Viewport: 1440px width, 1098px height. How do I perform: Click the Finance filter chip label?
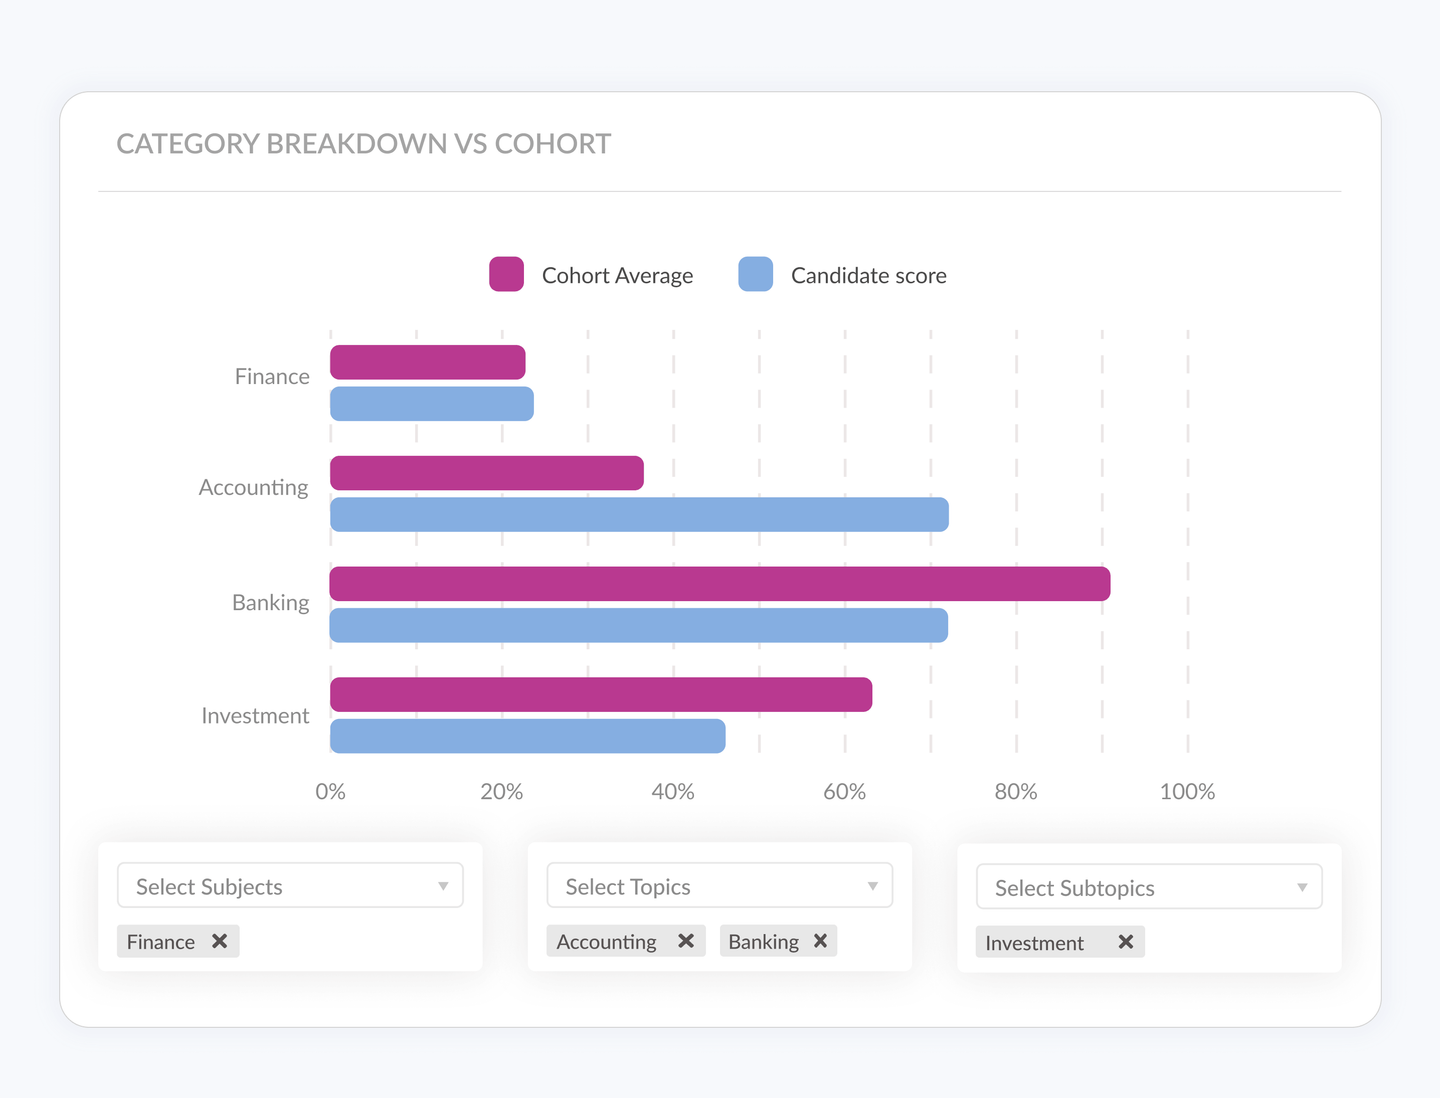coord(160,941)
